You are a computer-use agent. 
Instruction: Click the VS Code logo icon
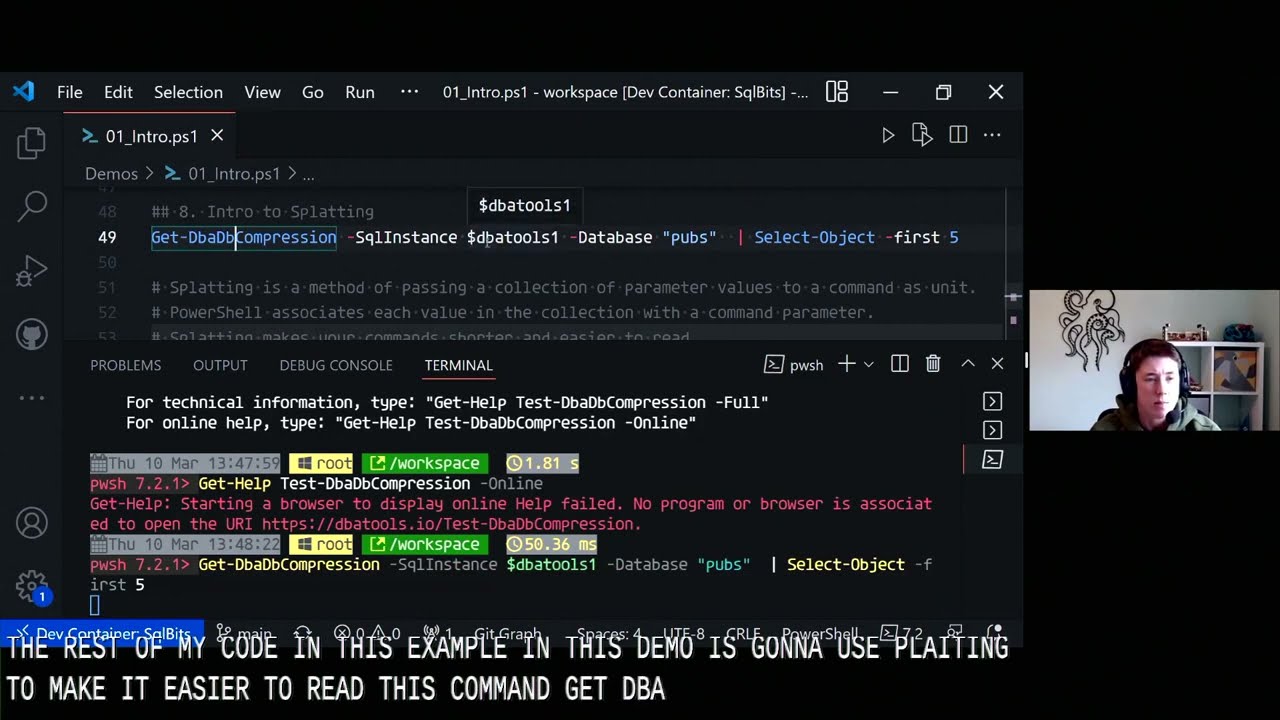(x=23, y=92)
